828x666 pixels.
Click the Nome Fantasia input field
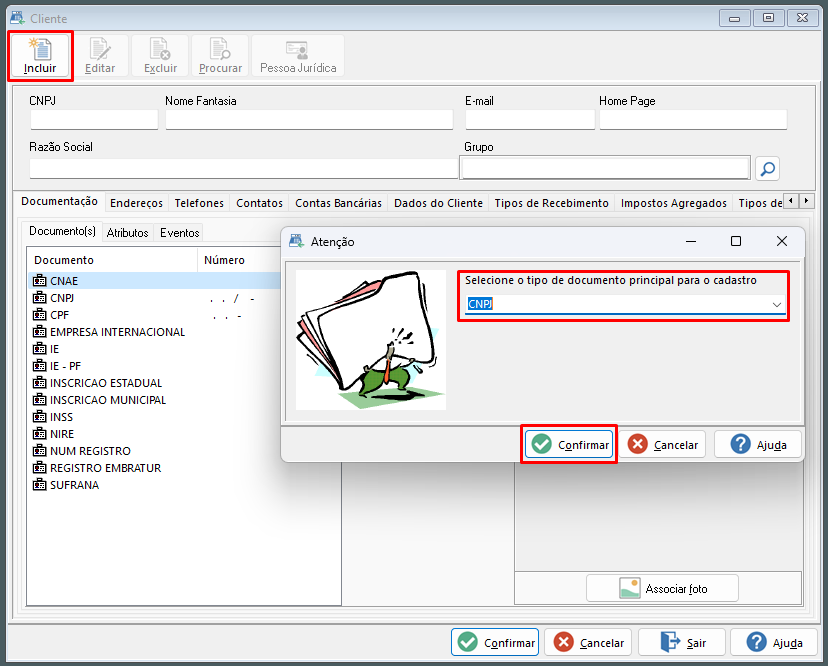[309, 119]
